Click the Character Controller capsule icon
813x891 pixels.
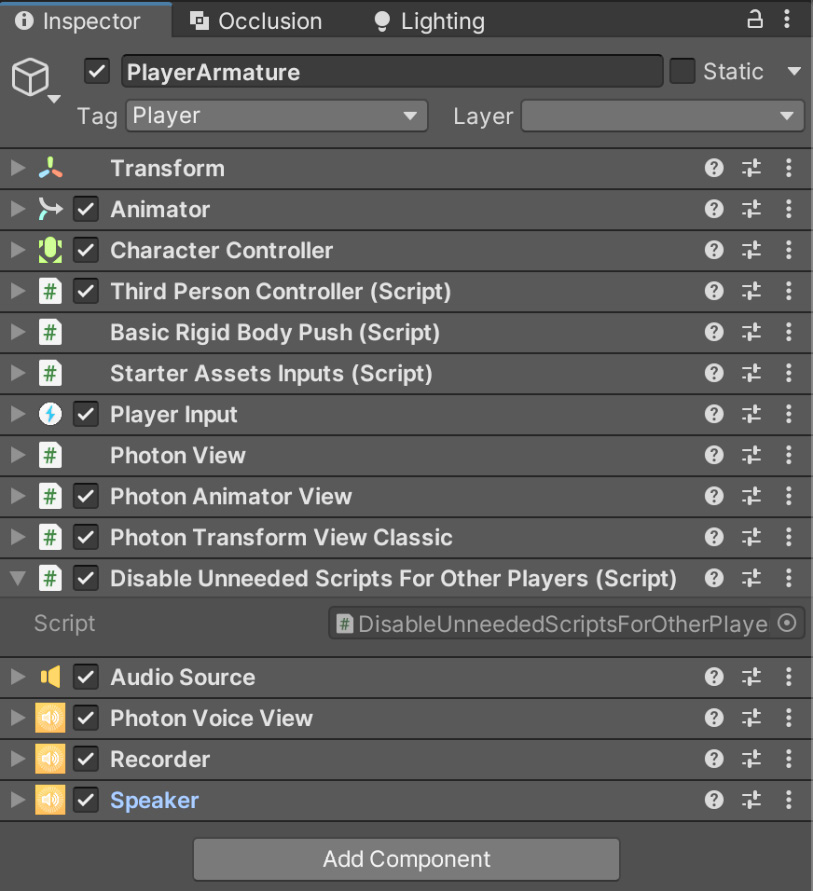51,250
